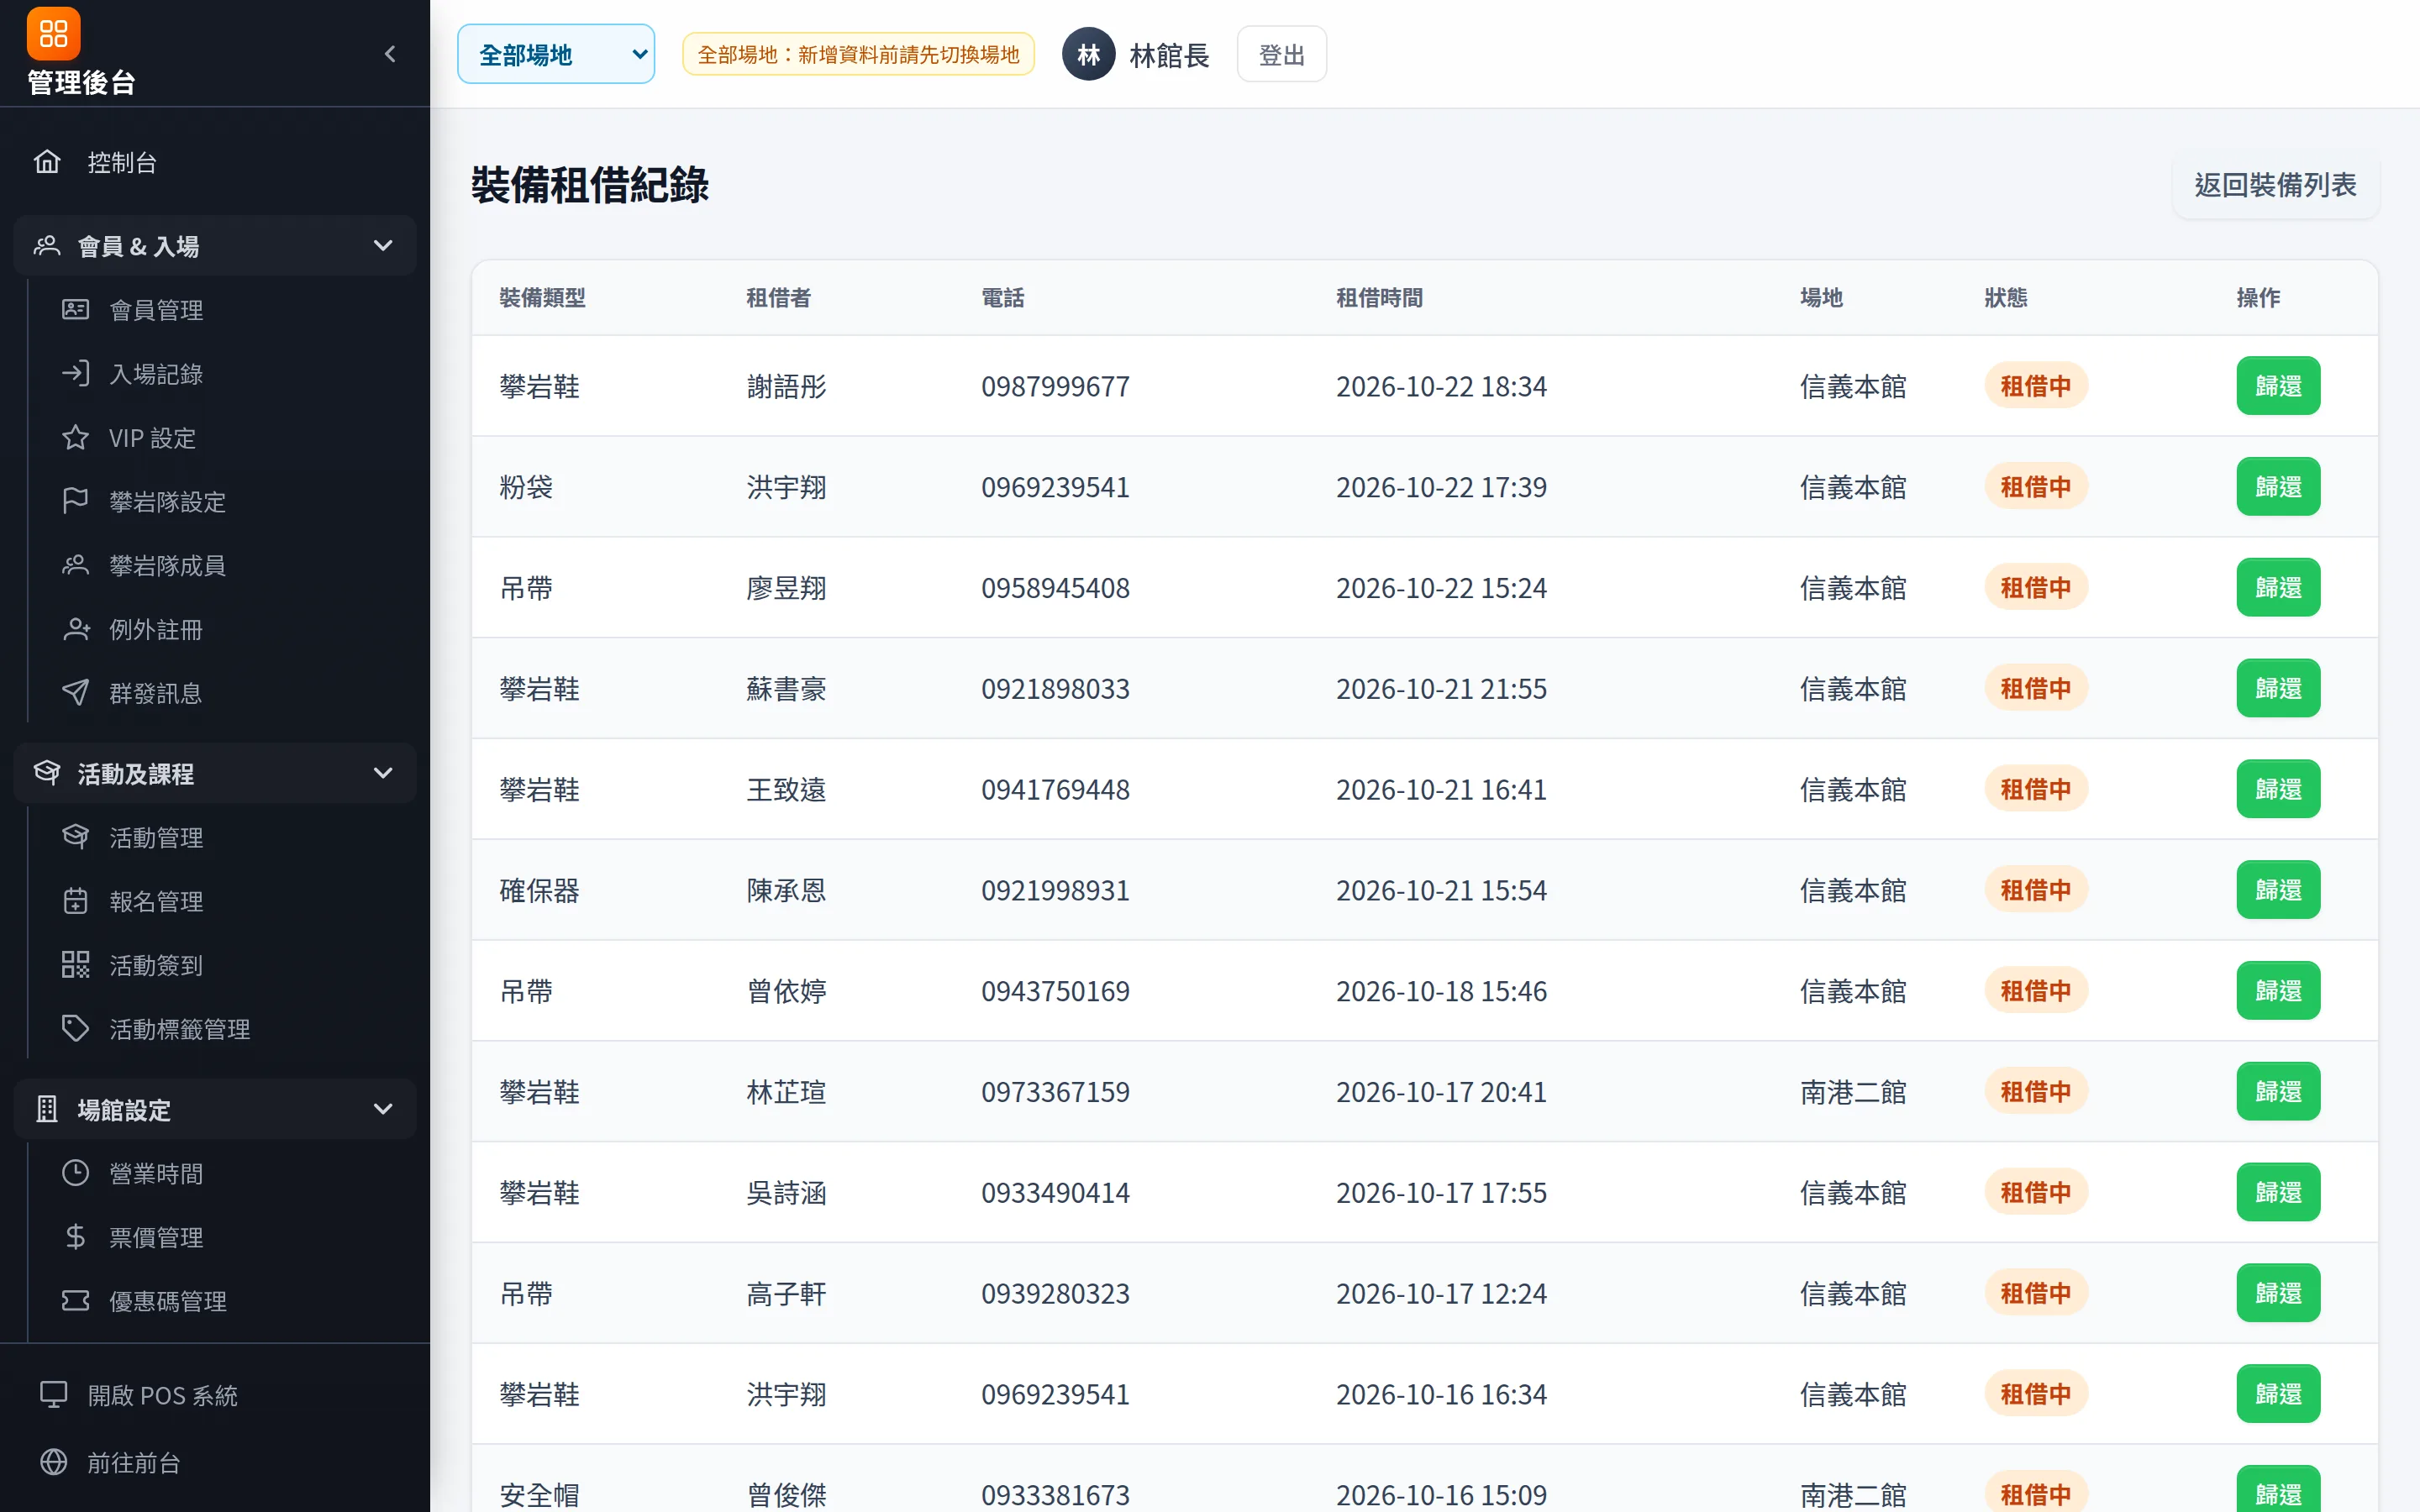
Task: Click the phone number 0987999677
Action: [1055, 386]
